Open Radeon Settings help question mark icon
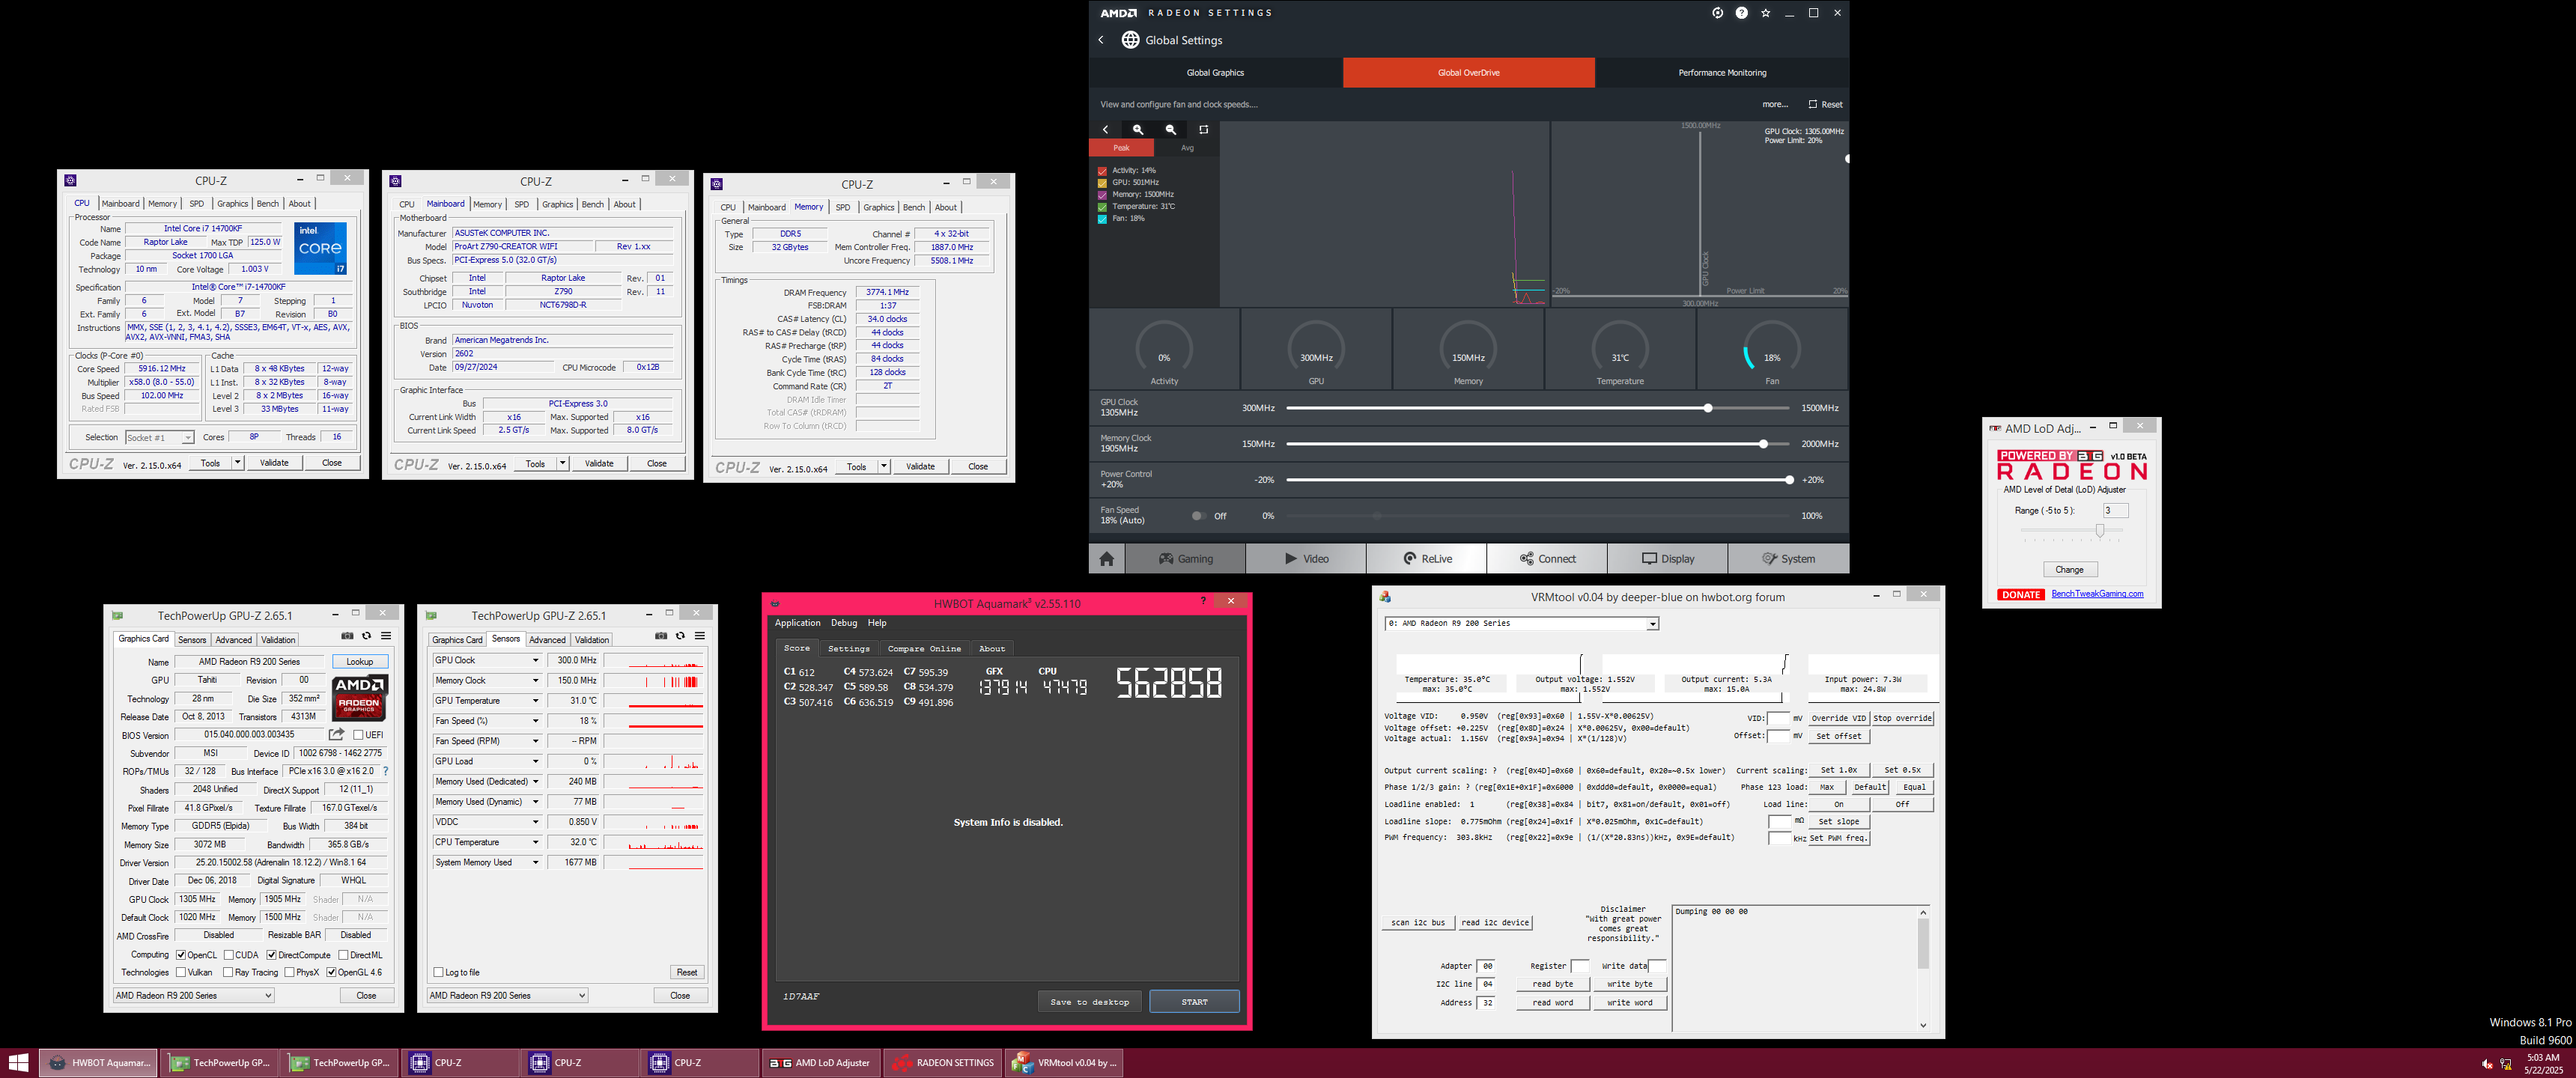The width and height of the screenshot is (2576, 1078). pyautogui.click(x=1741, y=13)
